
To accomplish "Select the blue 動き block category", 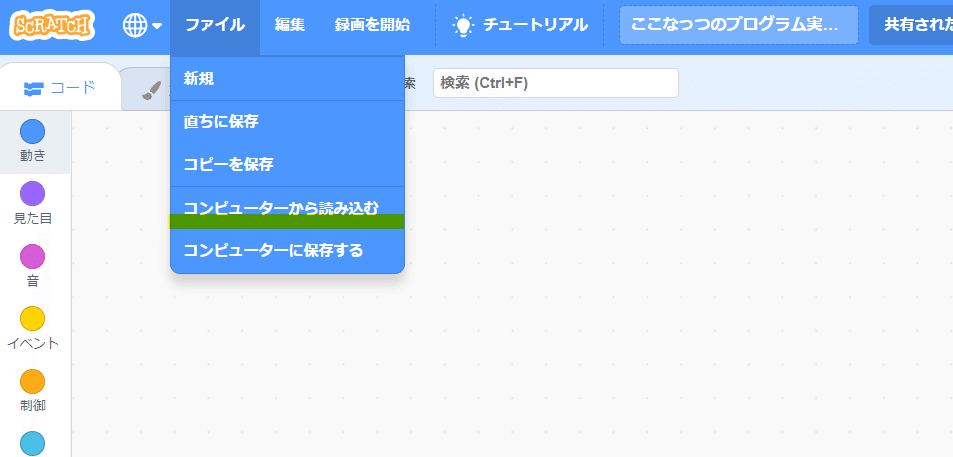I will click(32, 140).
